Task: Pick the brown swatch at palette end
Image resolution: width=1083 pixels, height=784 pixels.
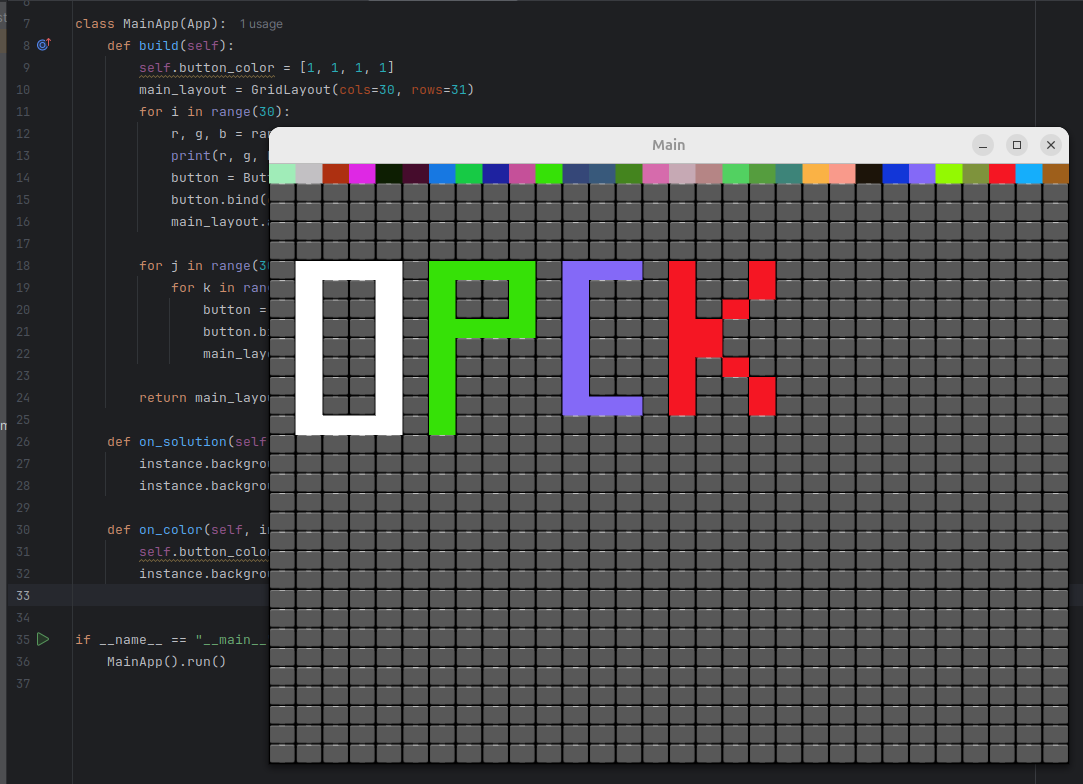Action: coord(1055,173)
